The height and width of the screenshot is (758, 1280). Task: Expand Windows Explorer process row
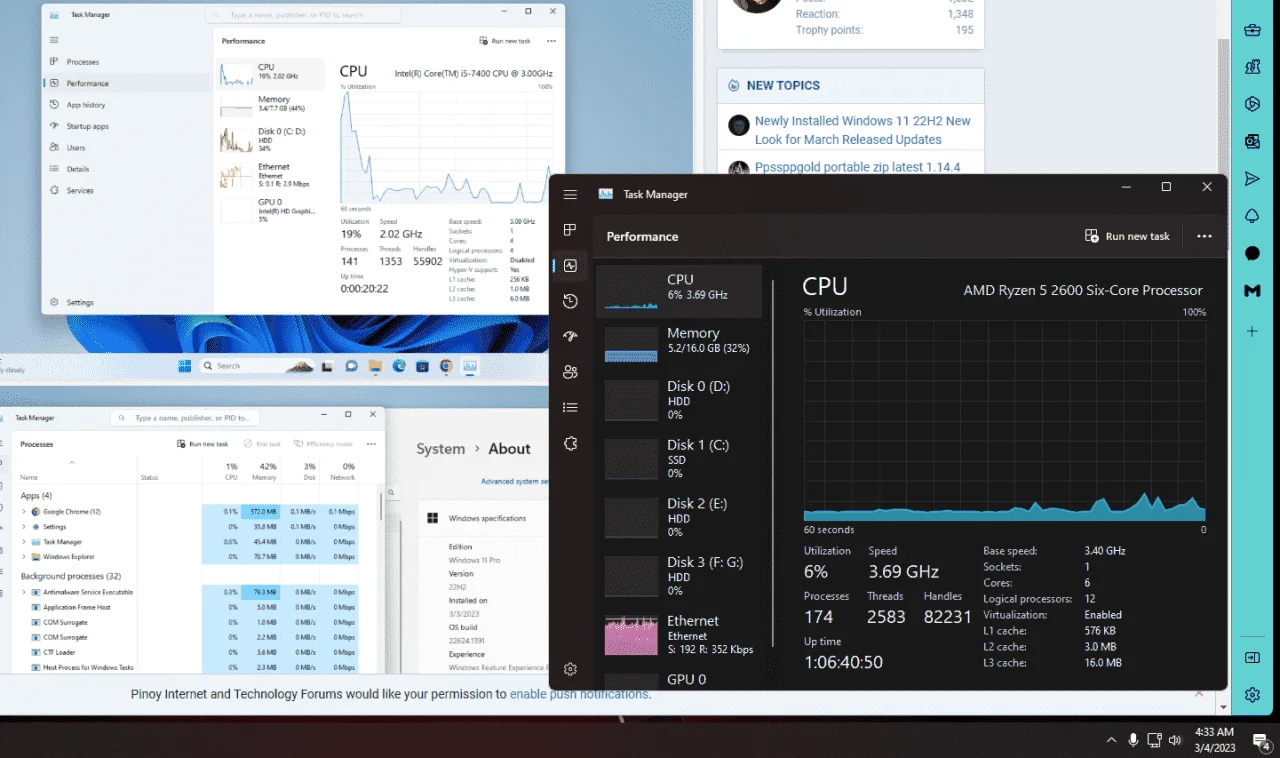[24, 557]
